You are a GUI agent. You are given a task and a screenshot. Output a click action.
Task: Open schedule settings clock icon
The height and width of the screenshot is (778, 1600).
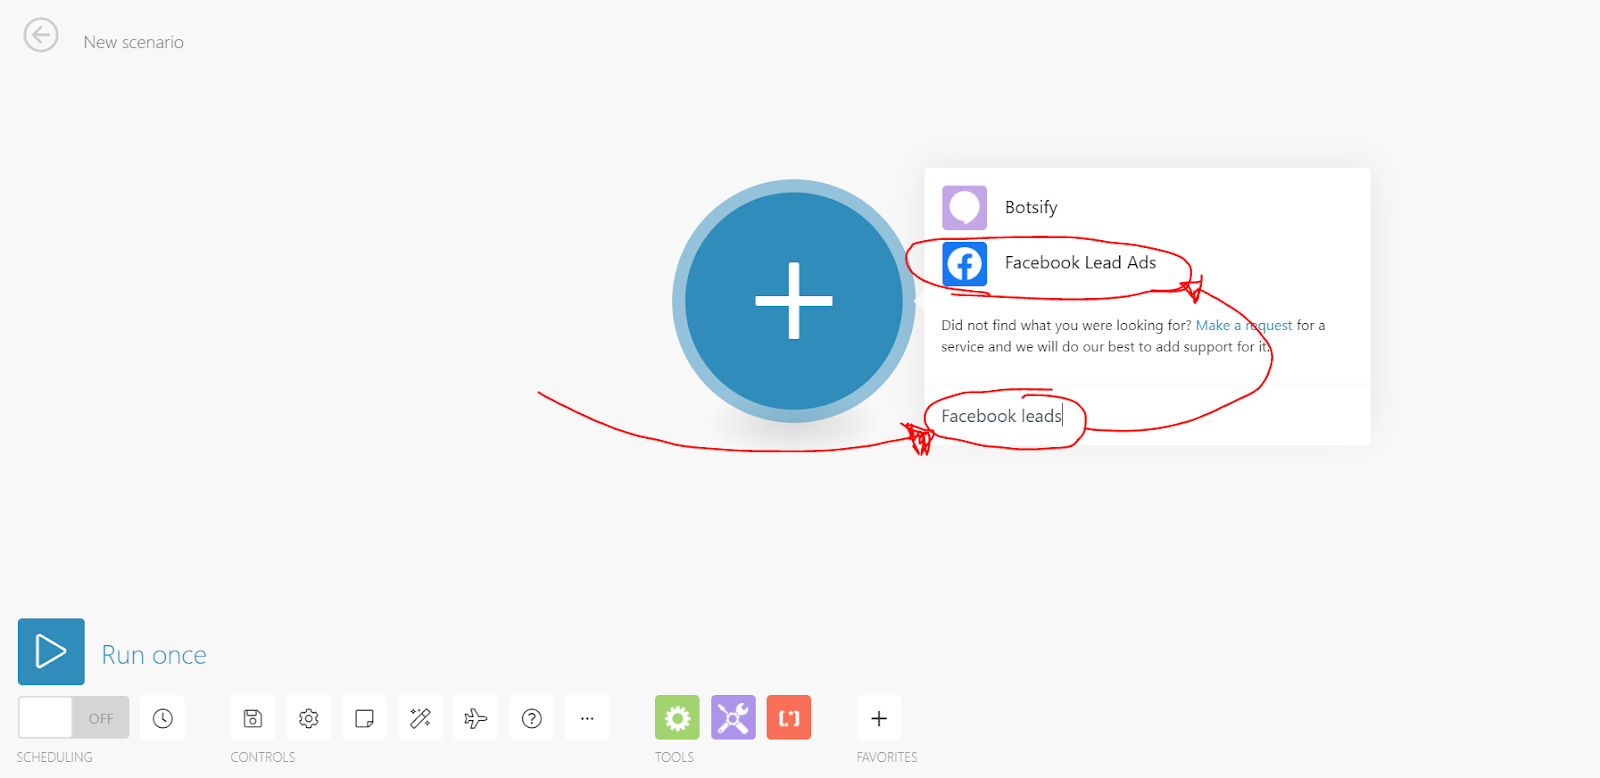pyautogui.click(x=163, y=718)
